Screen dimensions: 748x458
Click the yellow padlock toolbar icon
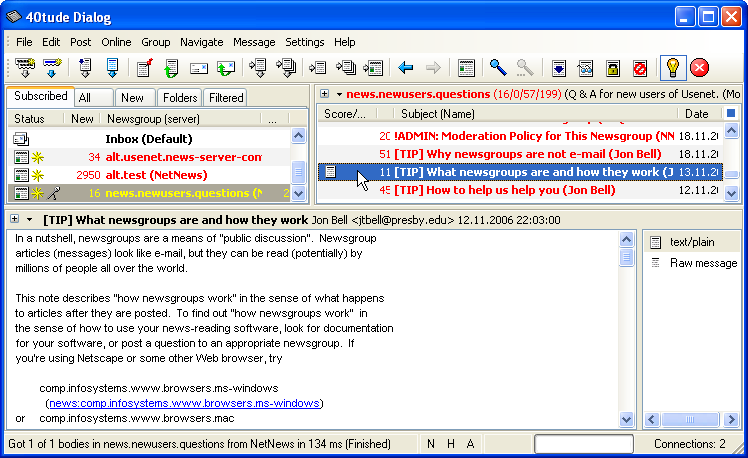[613, 68]
